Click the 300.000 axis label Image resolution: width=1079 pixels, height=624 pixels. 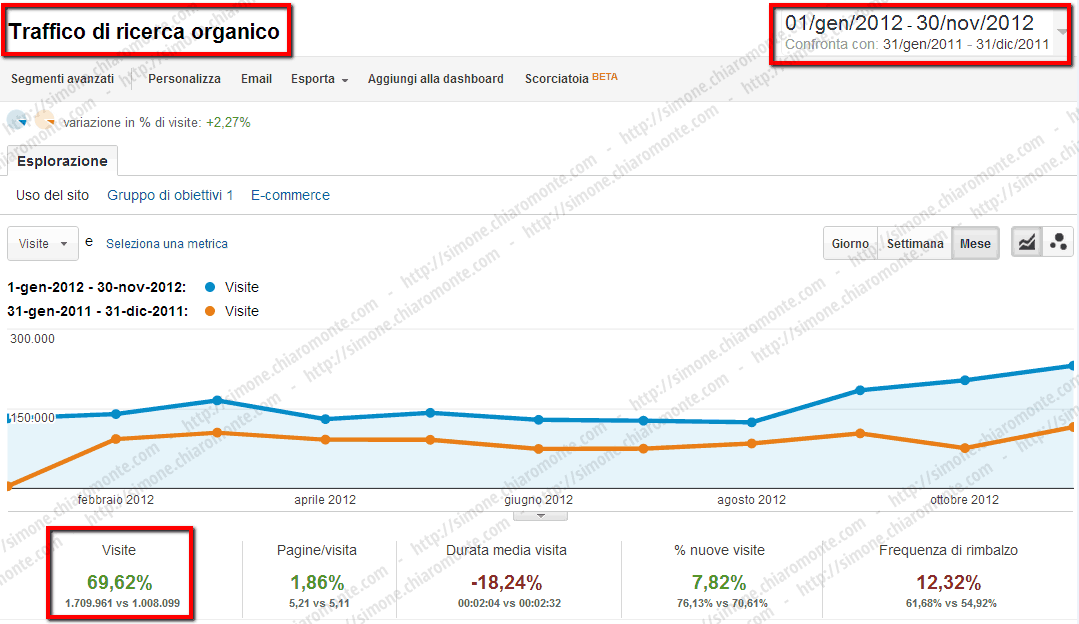point(32,338)
